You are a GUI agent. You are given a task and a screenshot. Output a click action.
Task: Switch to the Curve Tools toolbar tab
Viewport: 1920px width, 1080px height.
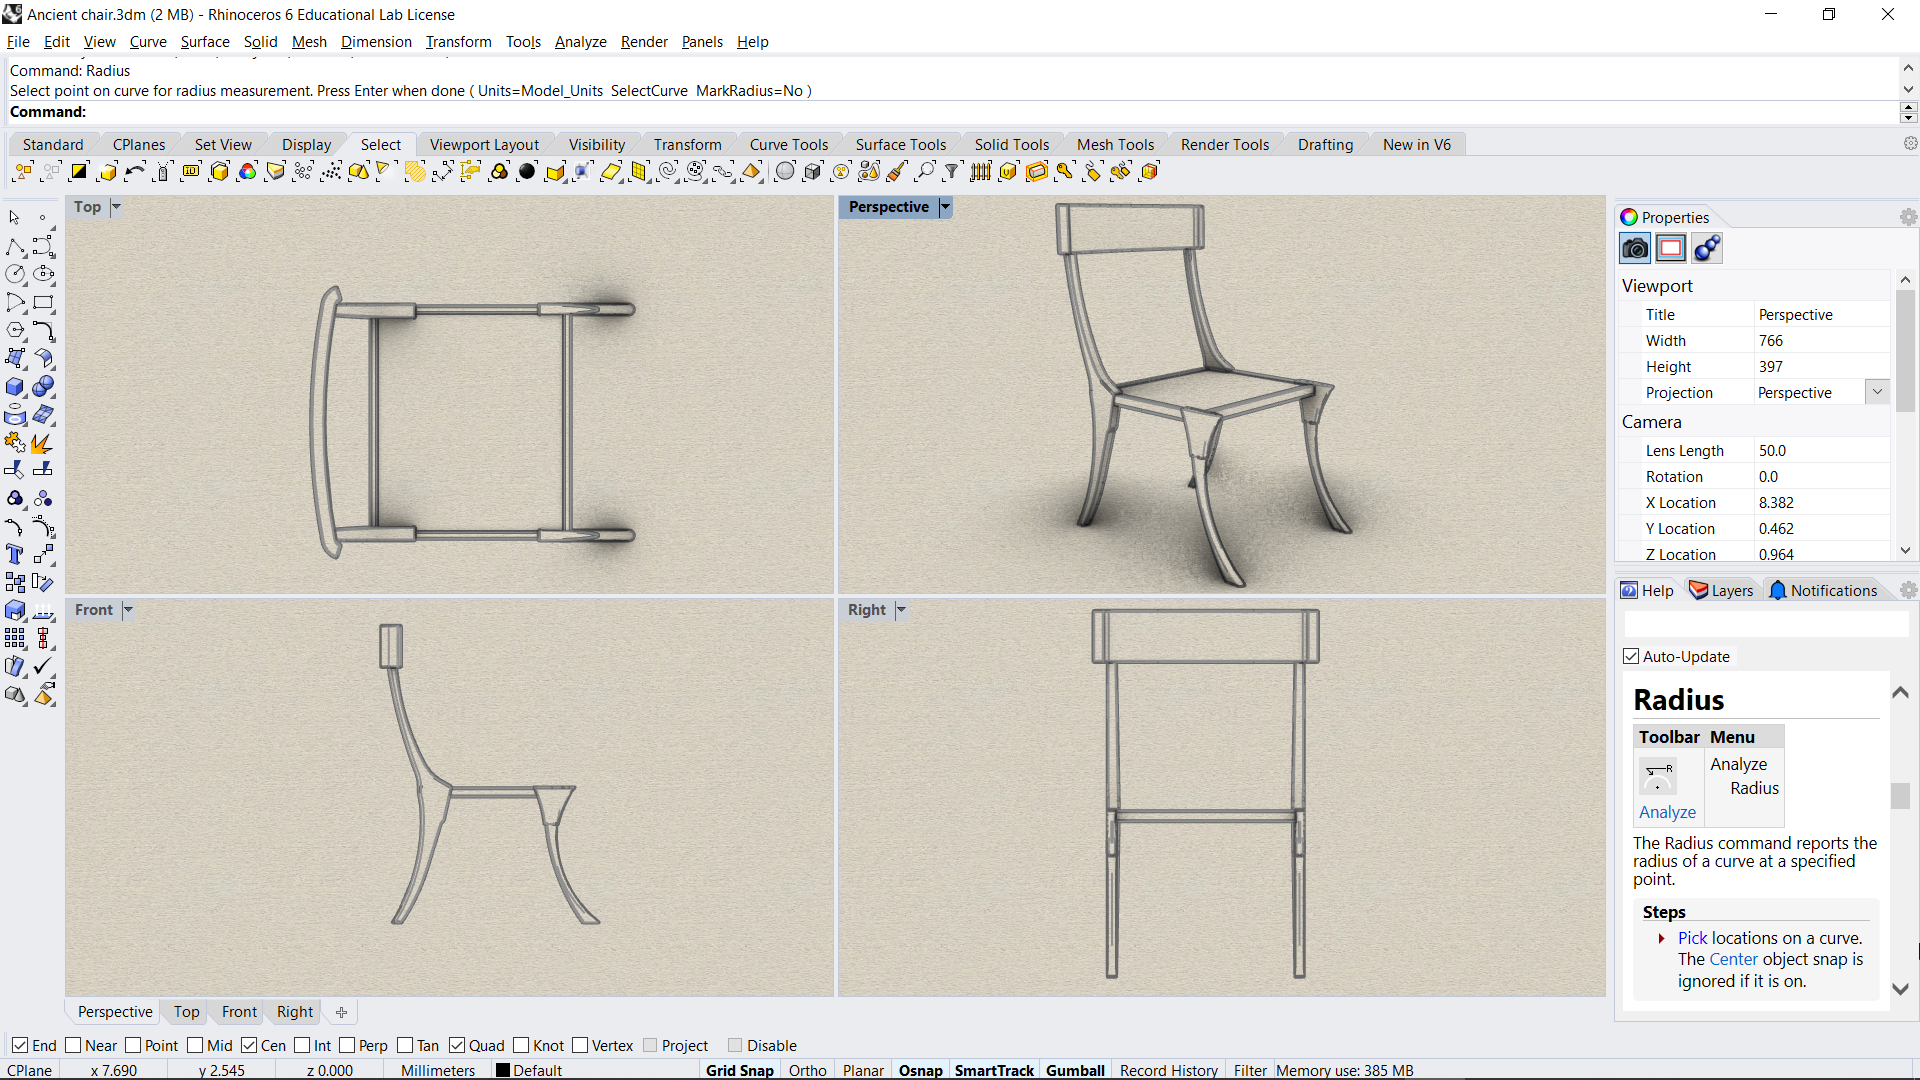coord(788,145)
